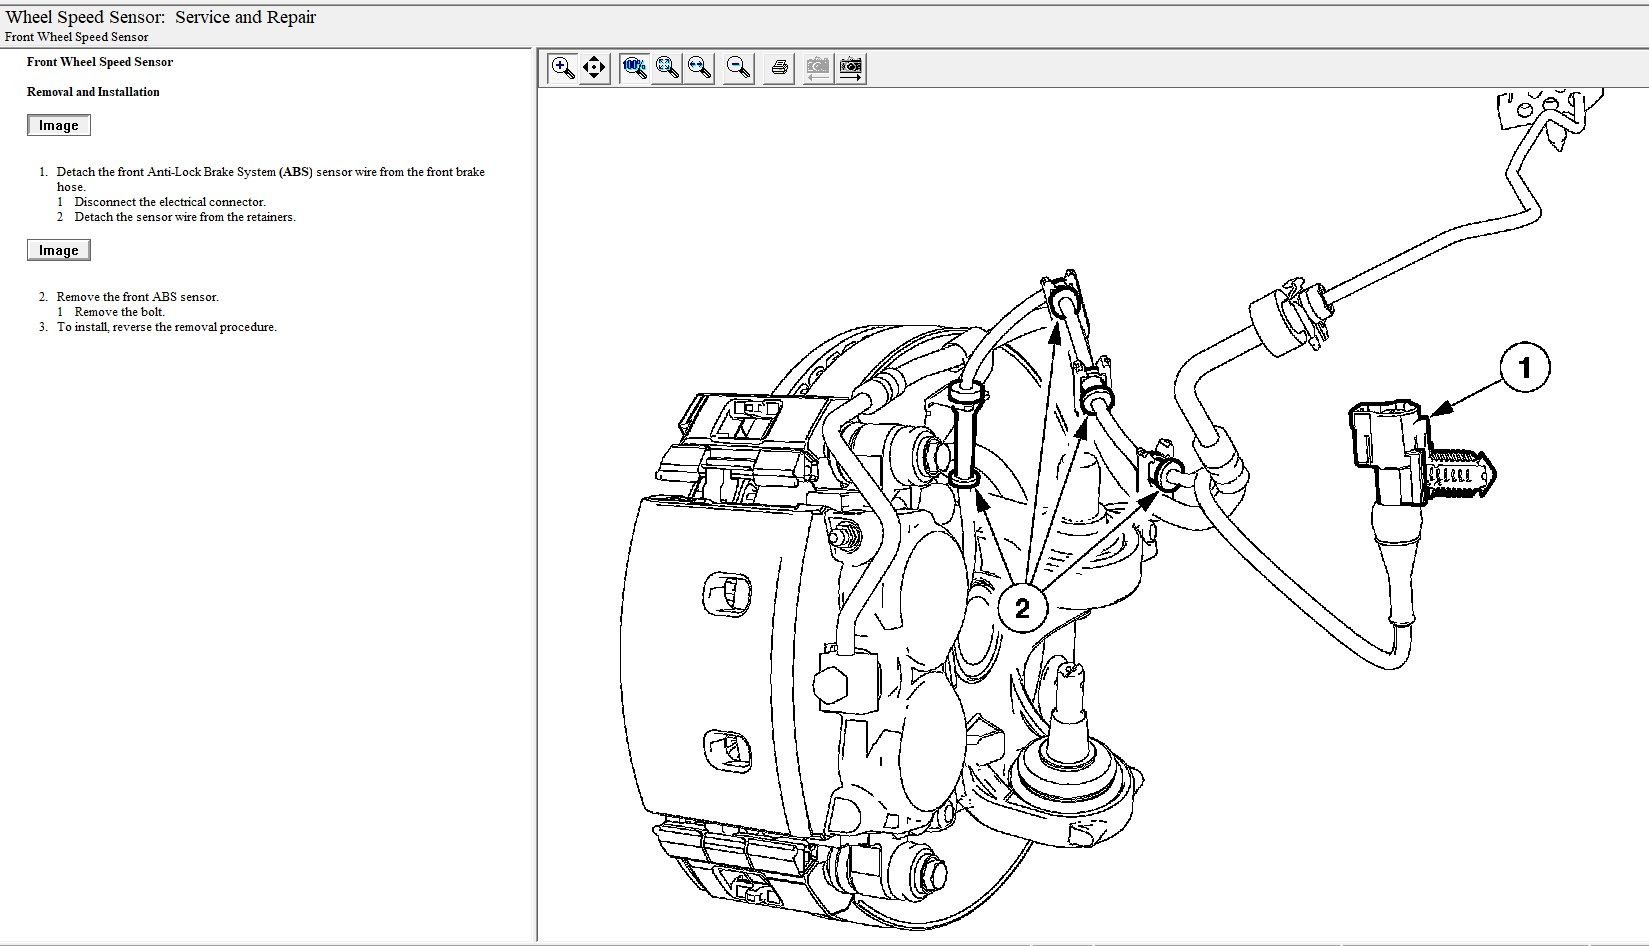Open the Image button above step 2
The image size is (1649, 946).
[59, 250]
